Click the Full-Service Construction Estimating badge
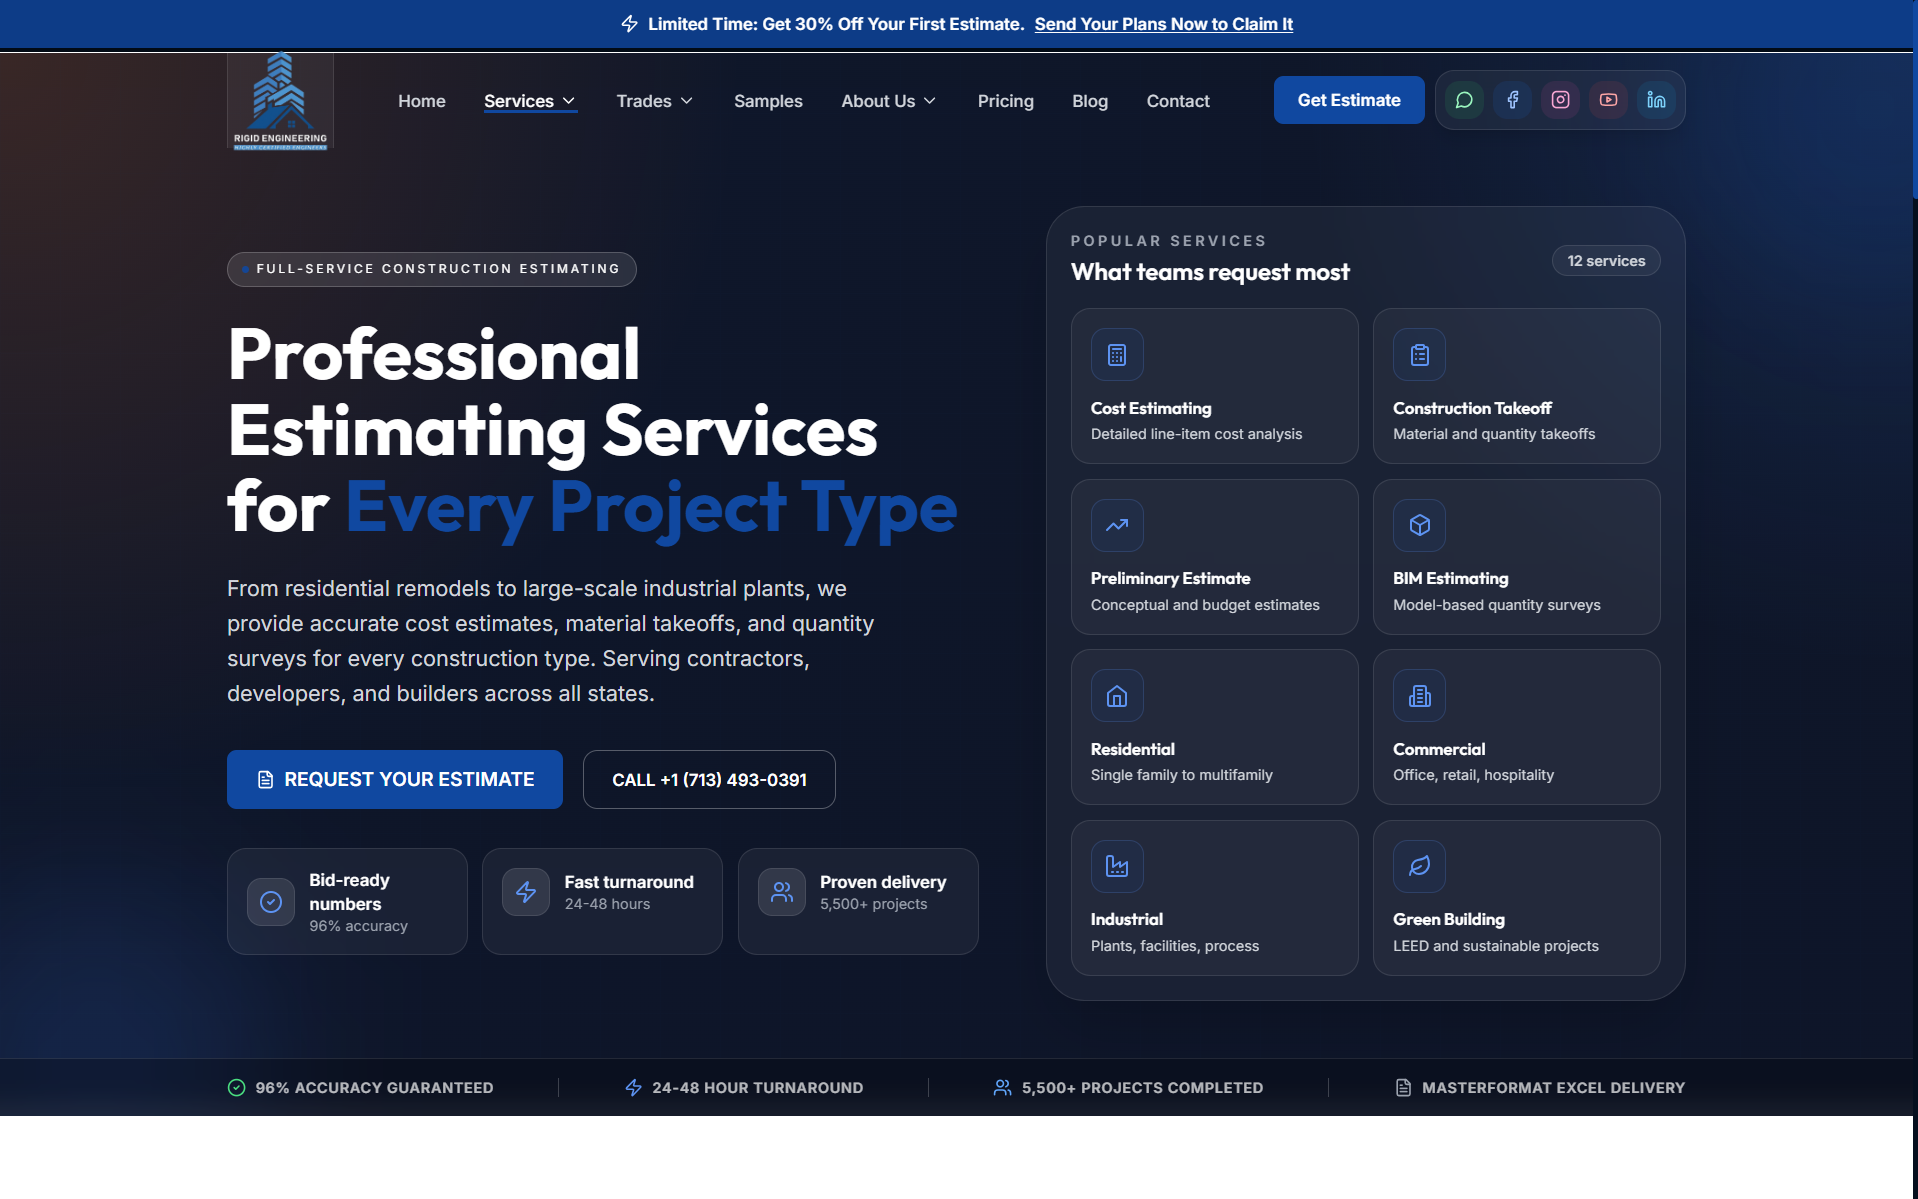Image resolution: width=1918 pixels, height=1199 pixels. (432, 269)
